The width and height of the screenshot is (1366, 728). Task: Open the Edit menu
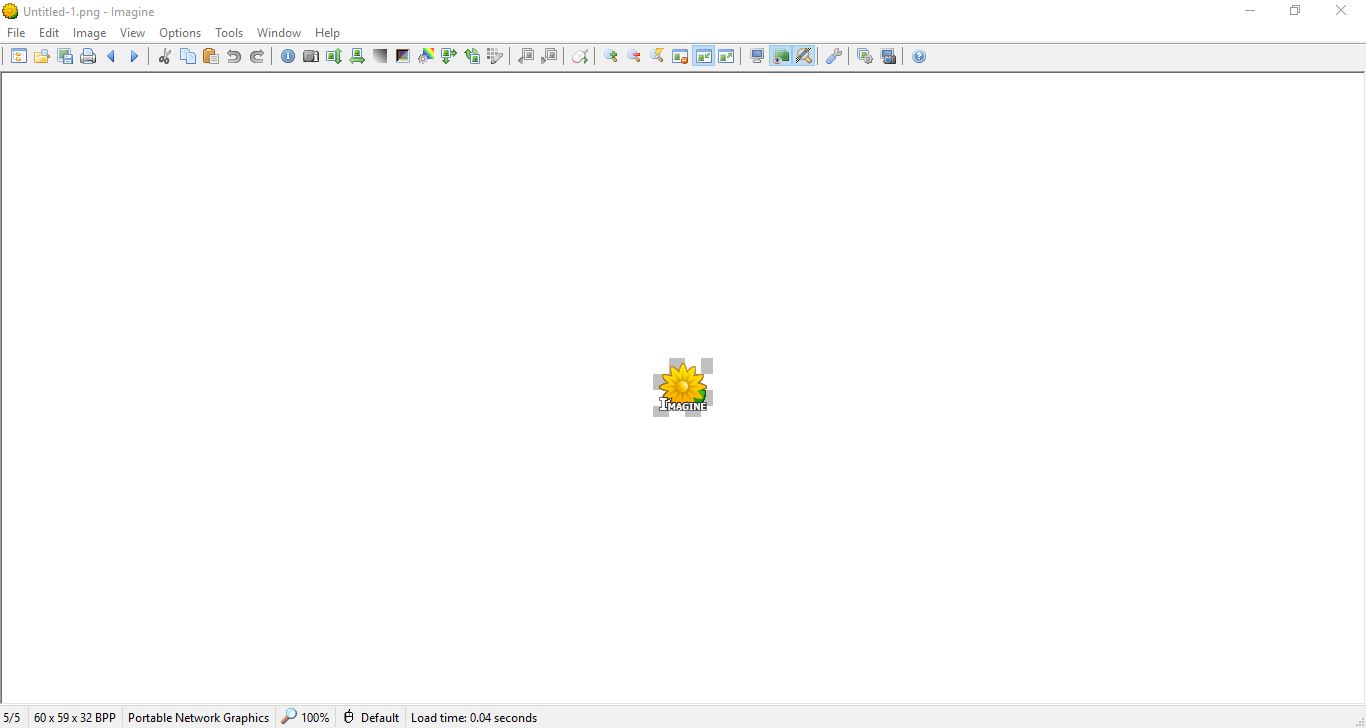pos(48,33)
